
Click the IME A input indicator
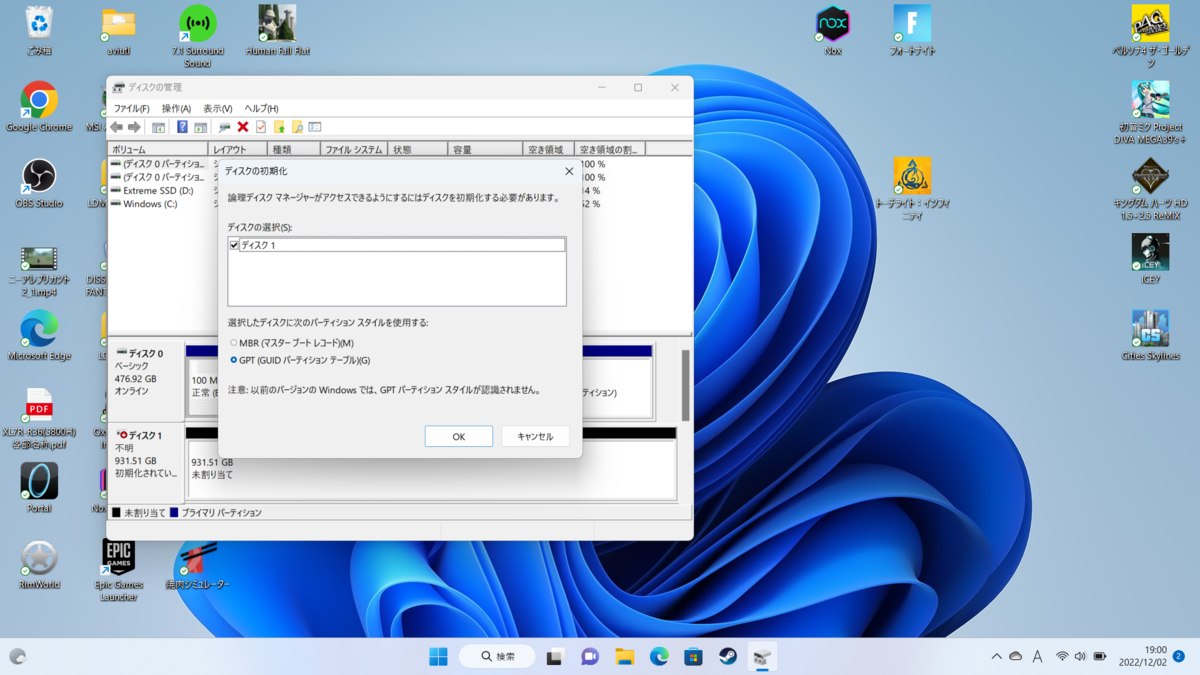1037,657
